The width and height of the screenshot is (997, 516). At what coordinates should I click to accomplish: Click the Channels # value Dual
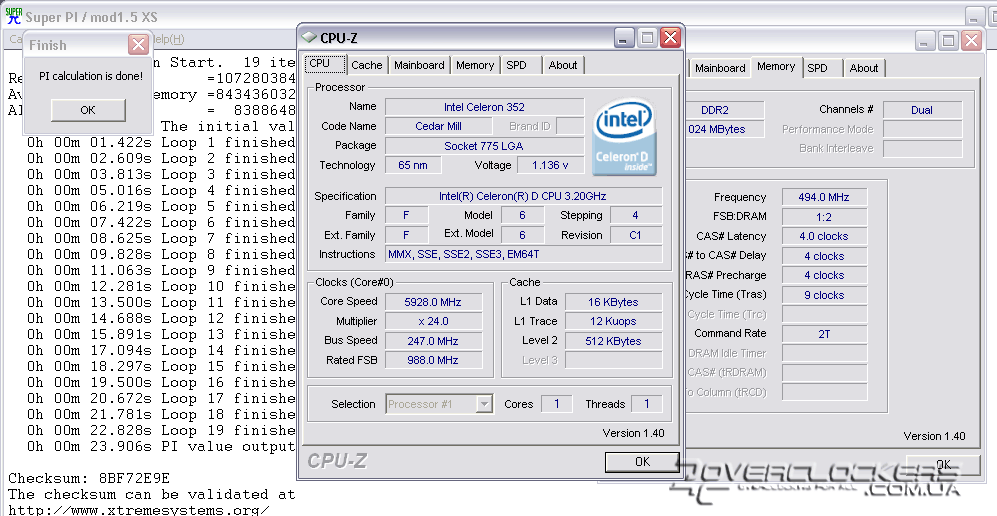coord(921,110)
